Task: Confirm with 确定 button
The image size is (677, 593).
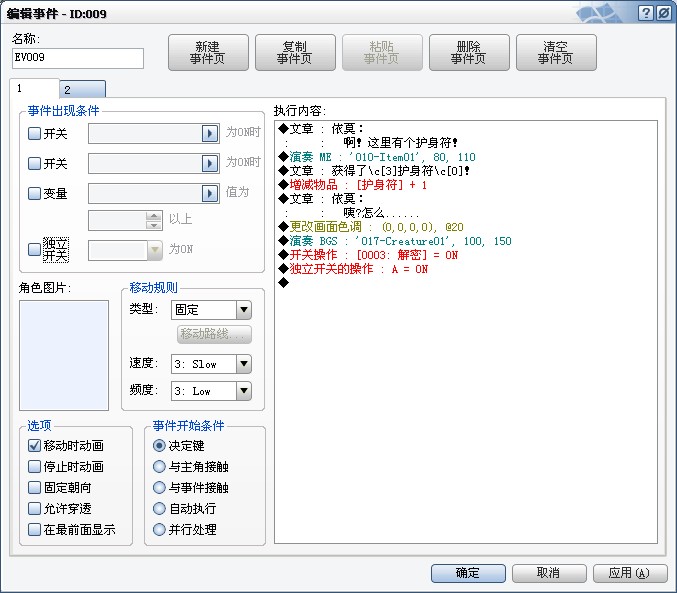Action: pyautogui.click(x=468, y=573)
